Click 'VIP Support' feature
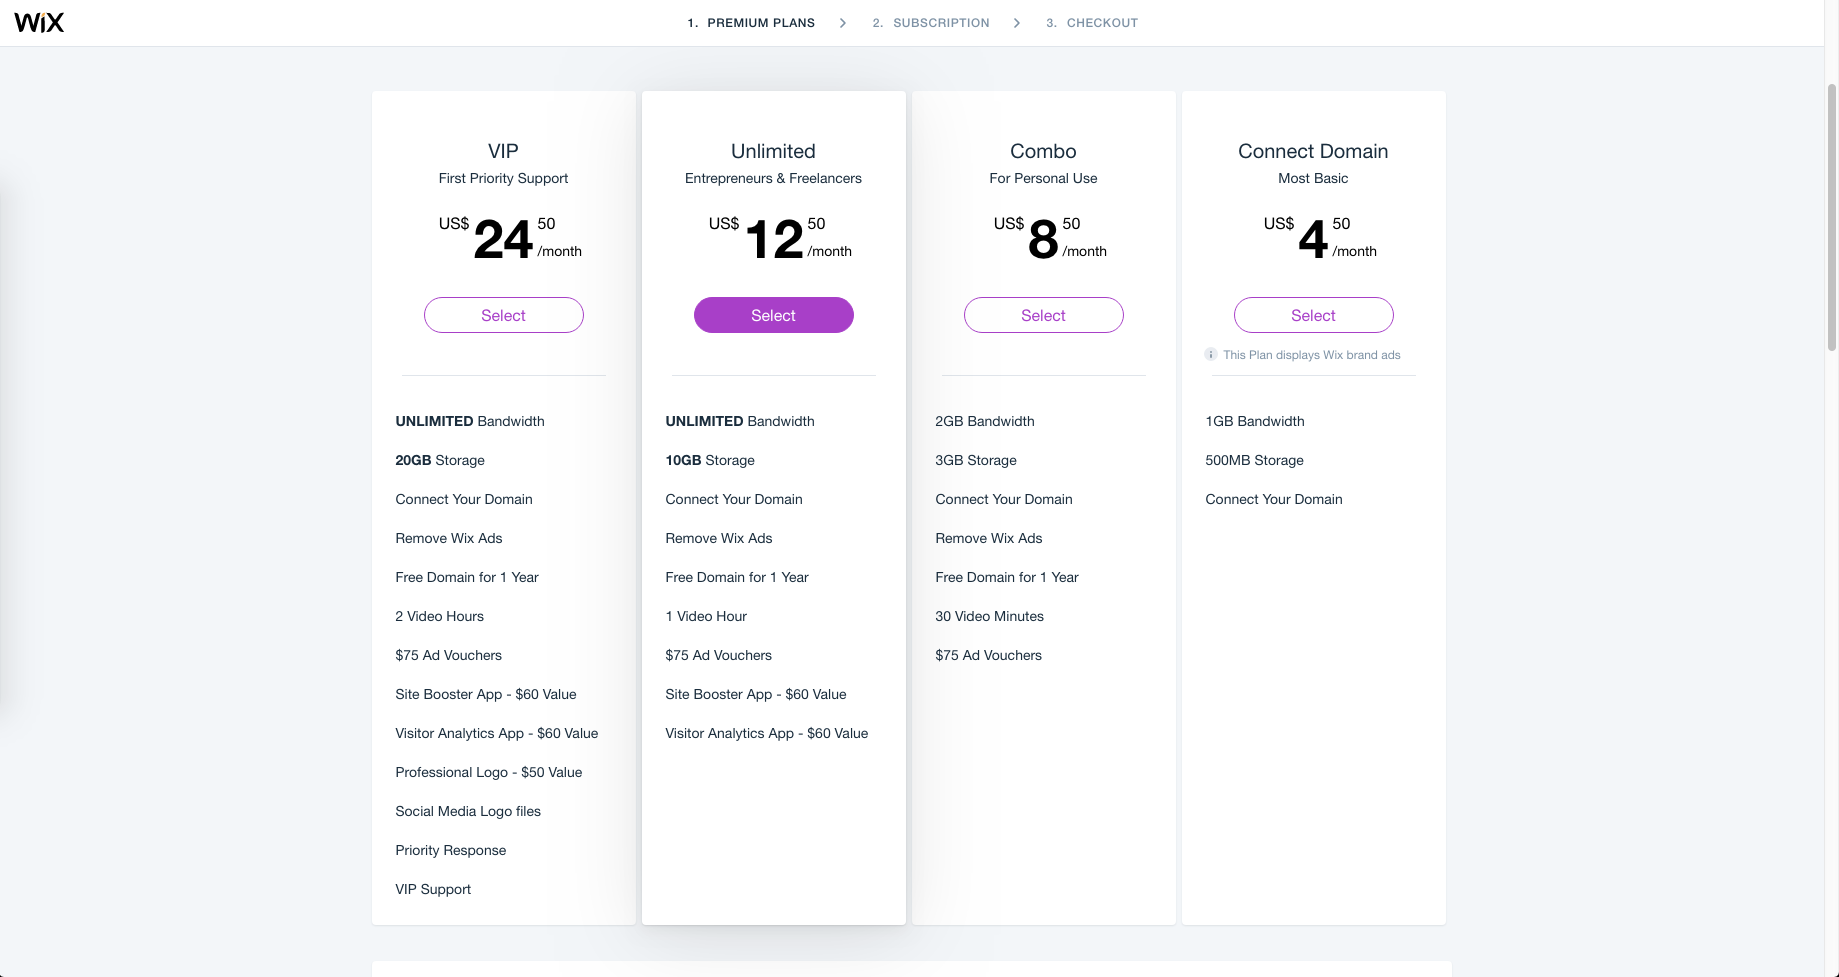The image size is (1839, 977). 433,889
